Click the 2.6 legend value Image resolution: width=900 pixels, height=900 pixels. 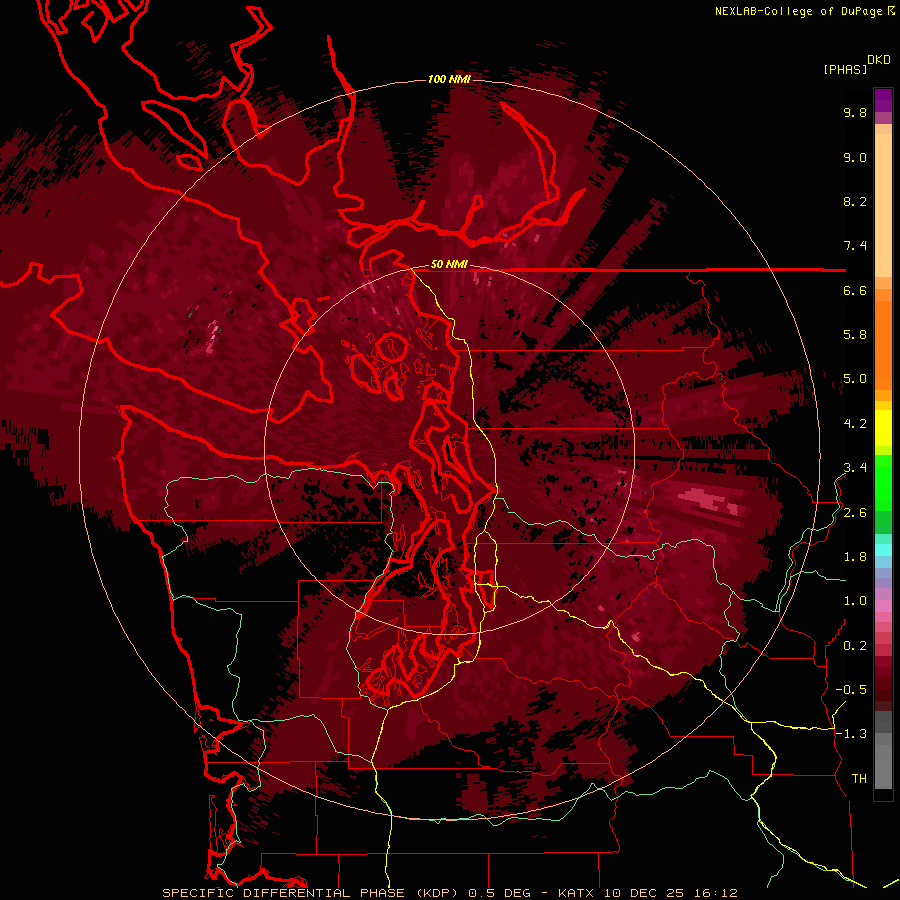point(855,513)
